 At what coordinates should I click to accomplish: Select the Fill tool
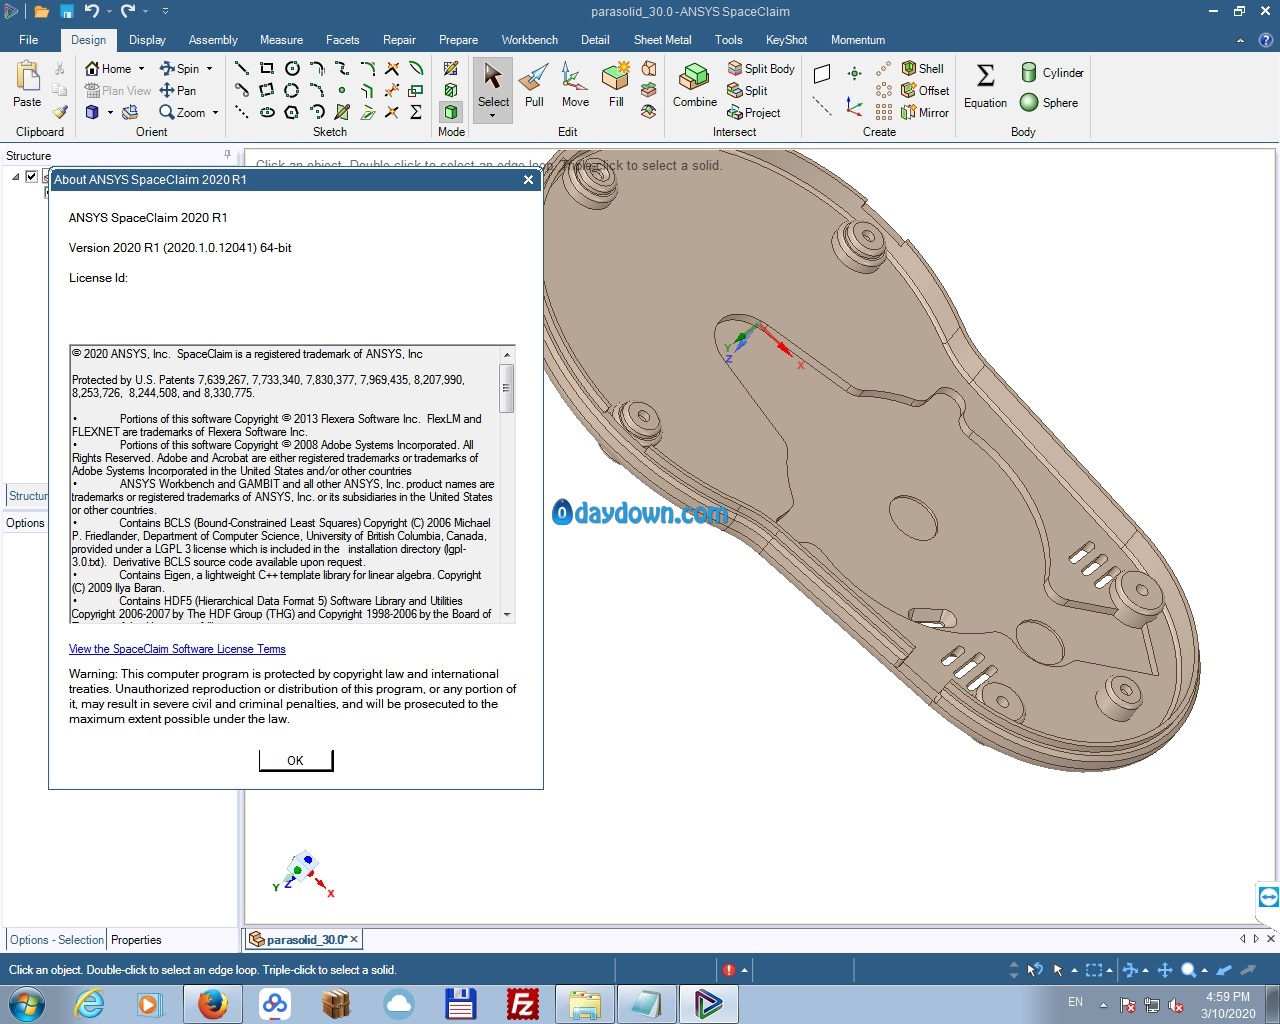[616, 84]
